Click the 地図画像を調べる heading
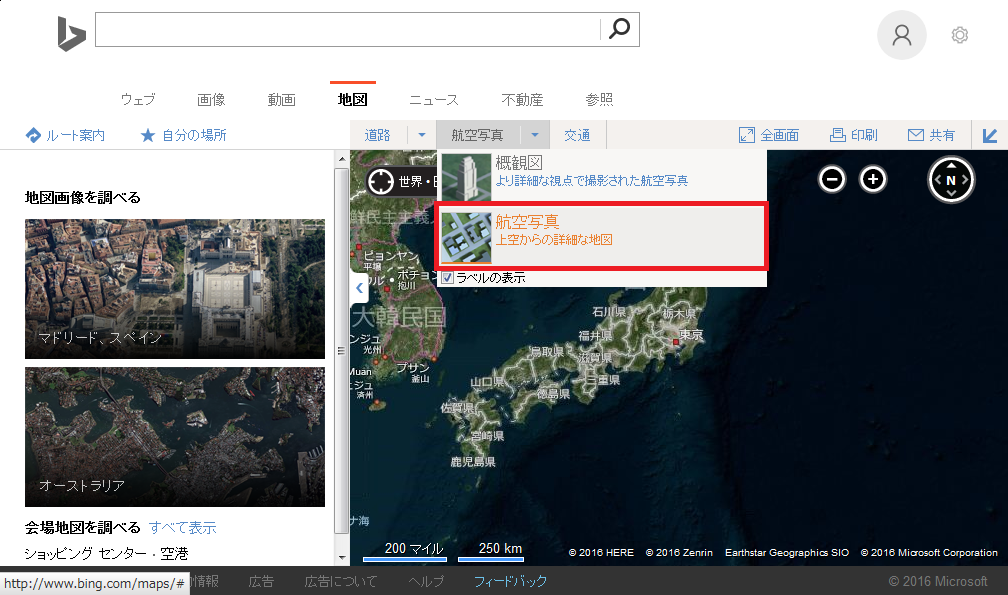The height and width of the screenshot is (595, 1008). coord(82,197)
